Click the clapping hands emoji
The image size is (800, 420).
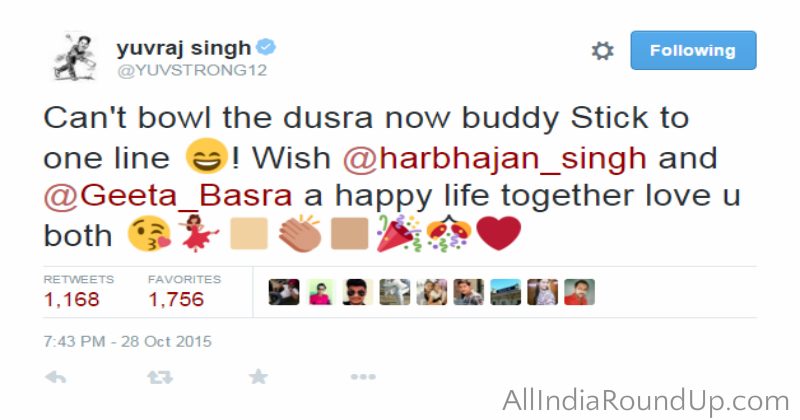coord(300,234)
